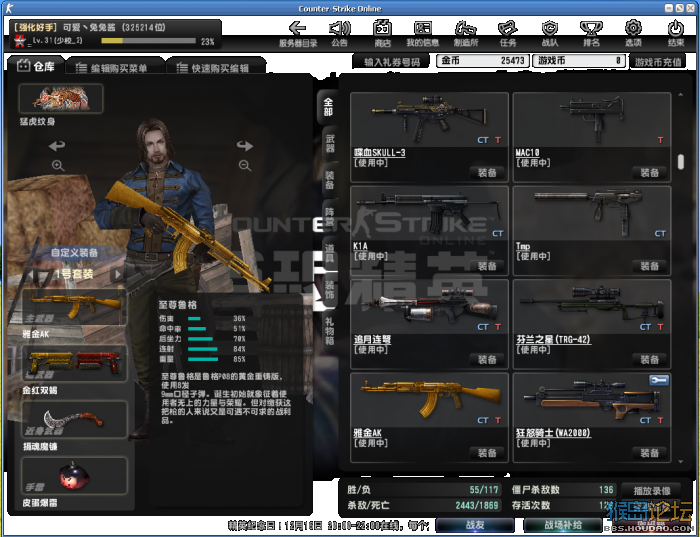Viewport: 700px width, 537px height.
Task: Click the 喋血SKULL-3 weapon image
Action: [x=429, y=118]
